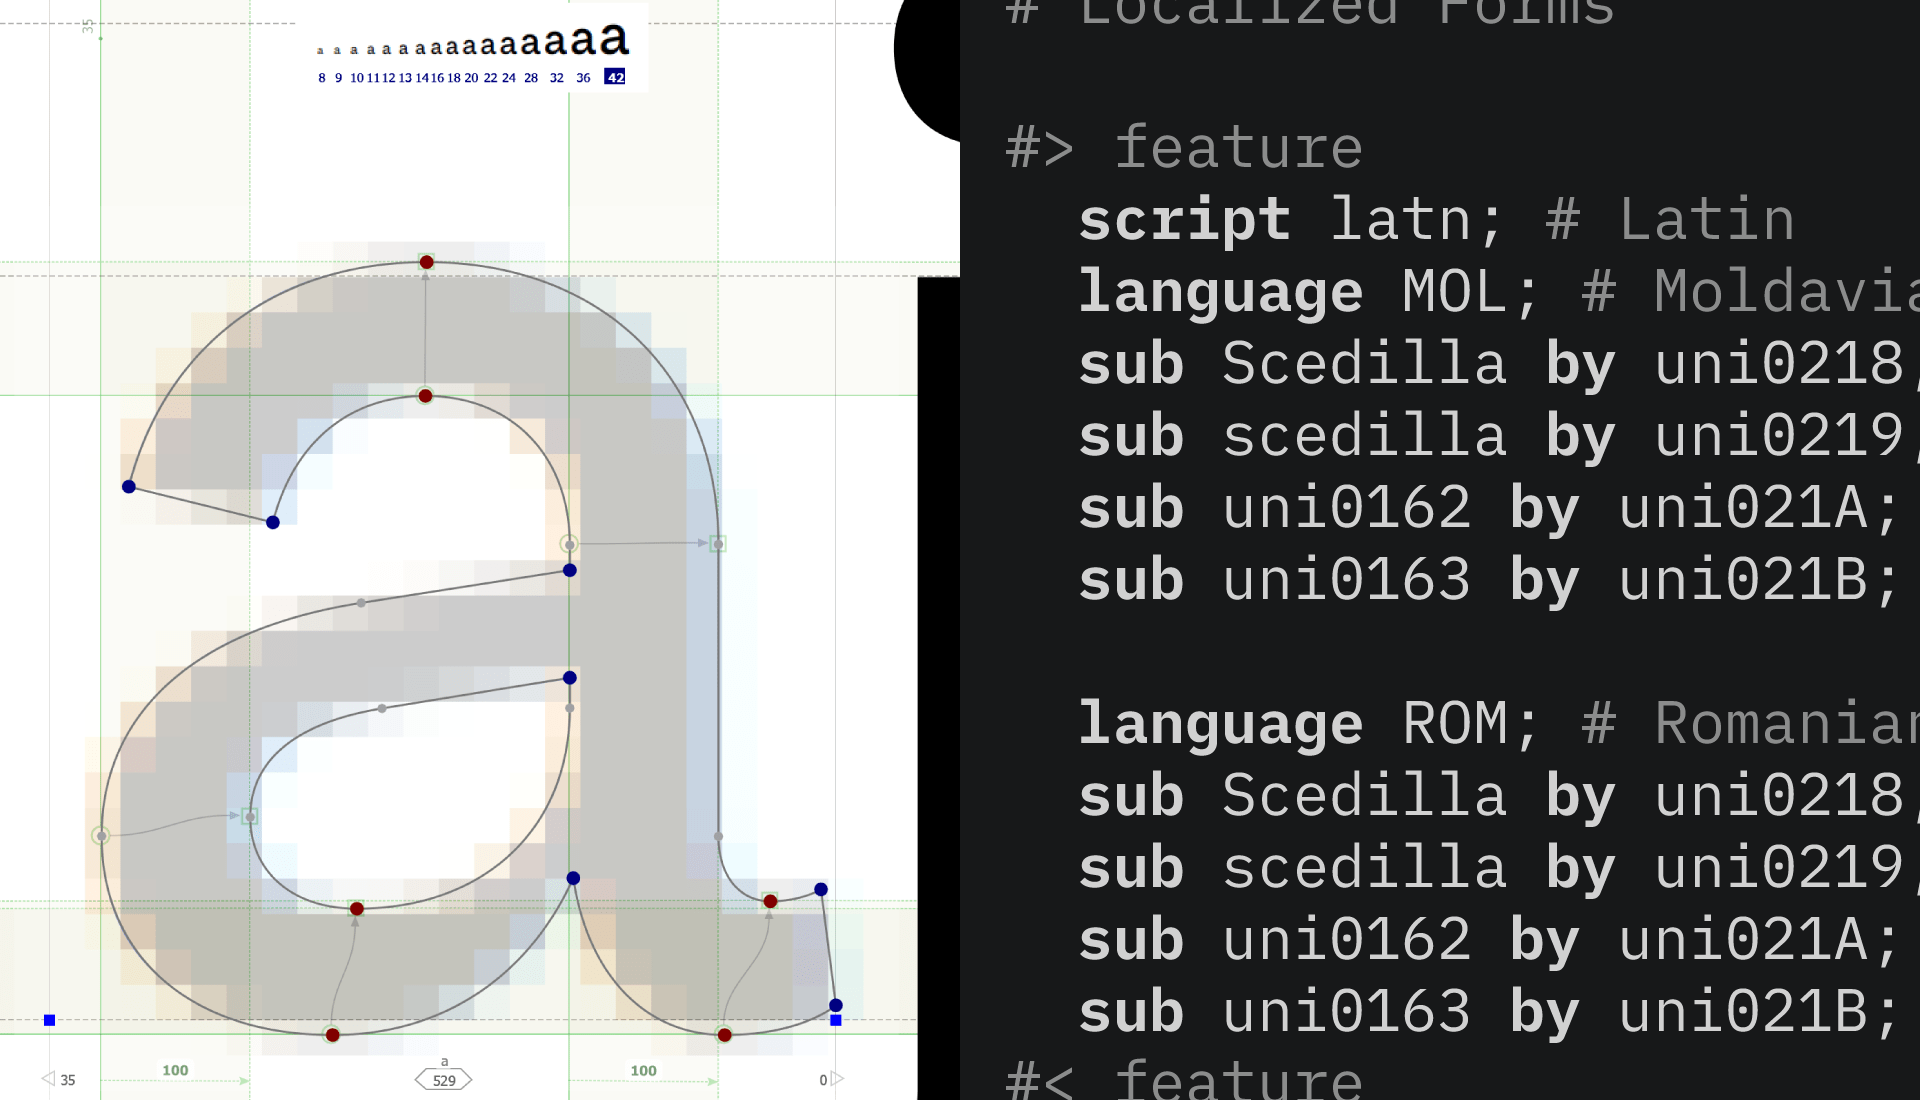Click the red node at glyph's topmost extremum
Screen dimensions: 1920x1100
click(427, 262)
